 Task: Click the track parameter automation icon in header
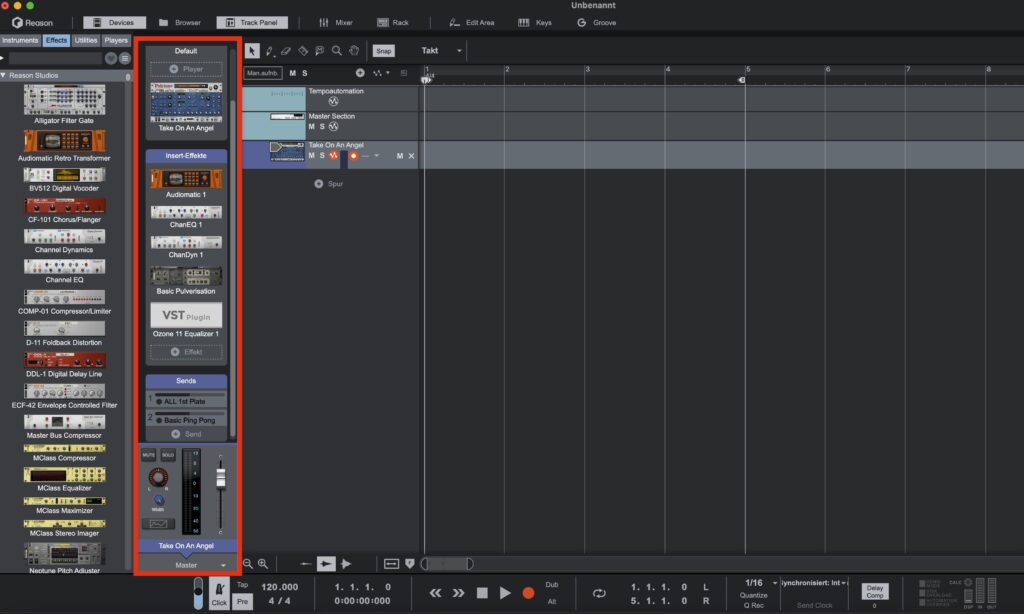pos(377,73)
